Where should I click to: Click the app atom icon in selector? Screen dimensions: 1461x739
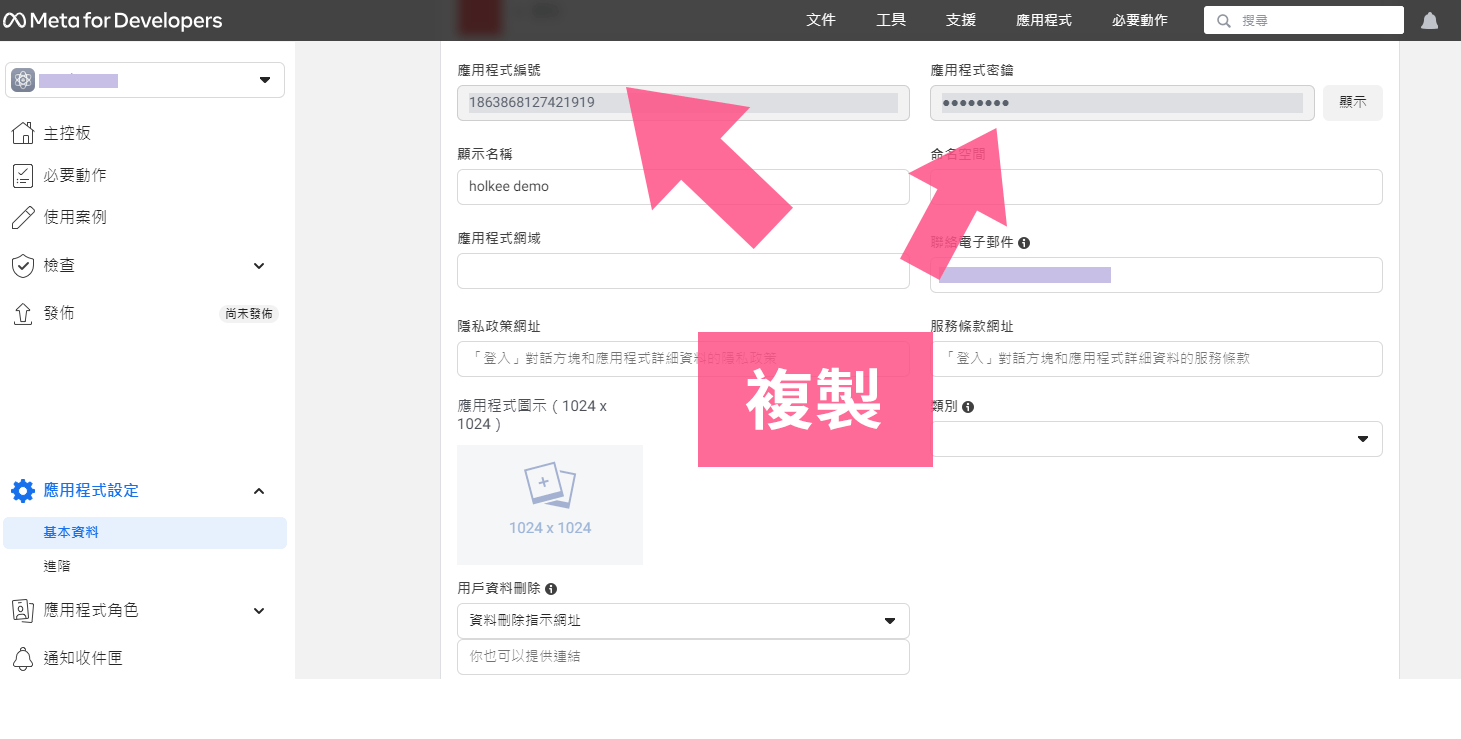[x=24, y=80]
